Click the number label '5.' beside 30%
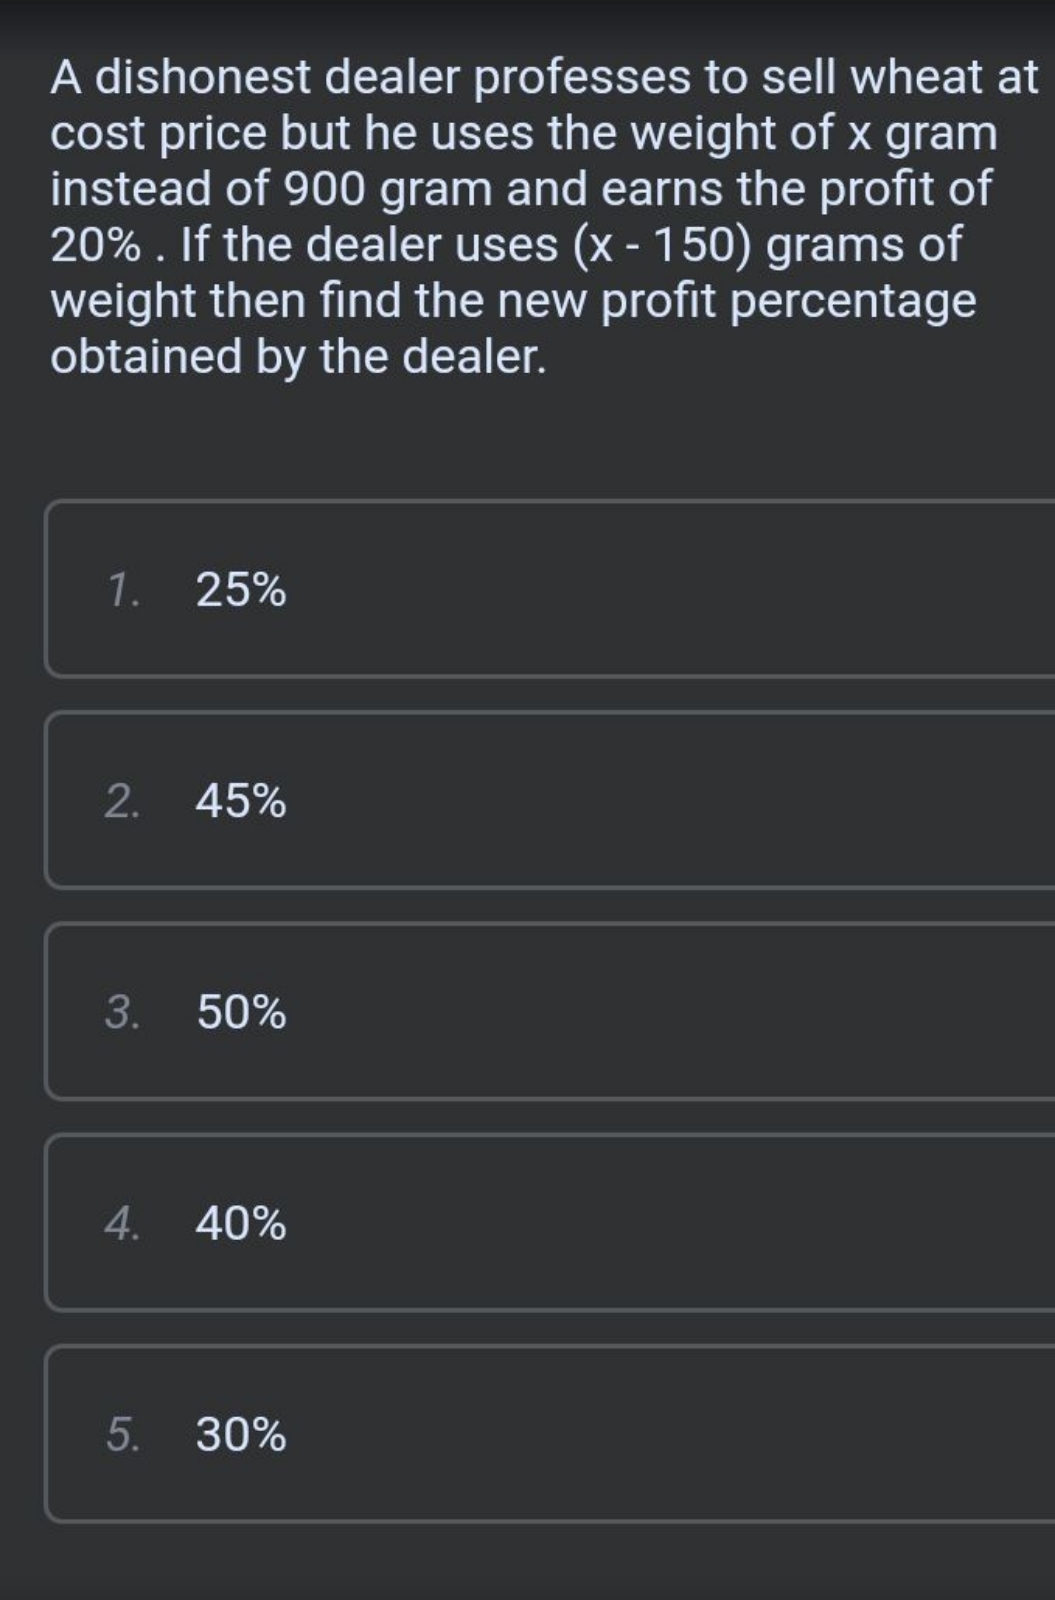The image size is (1055, 1600). point(123,1434)
